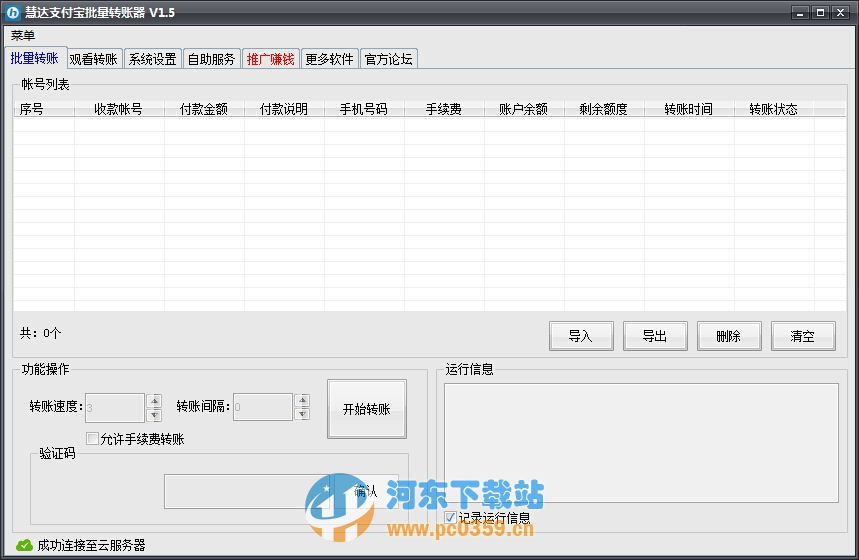This screenshot has width=859, height=560.
Task: Sort by the 序号 column header
Action: tap(44, 109)
